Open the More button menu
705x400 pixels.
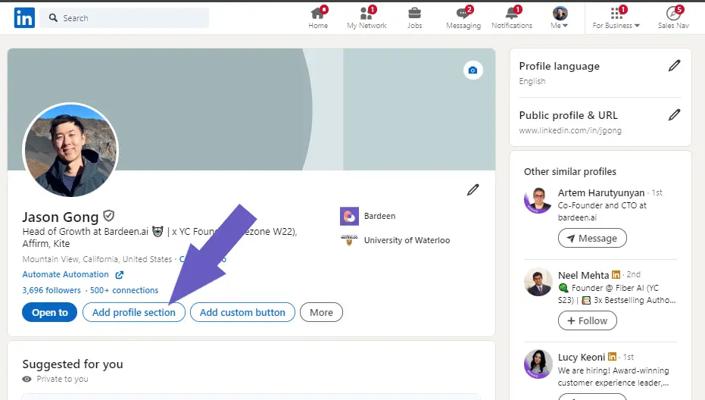pos(321,312)
